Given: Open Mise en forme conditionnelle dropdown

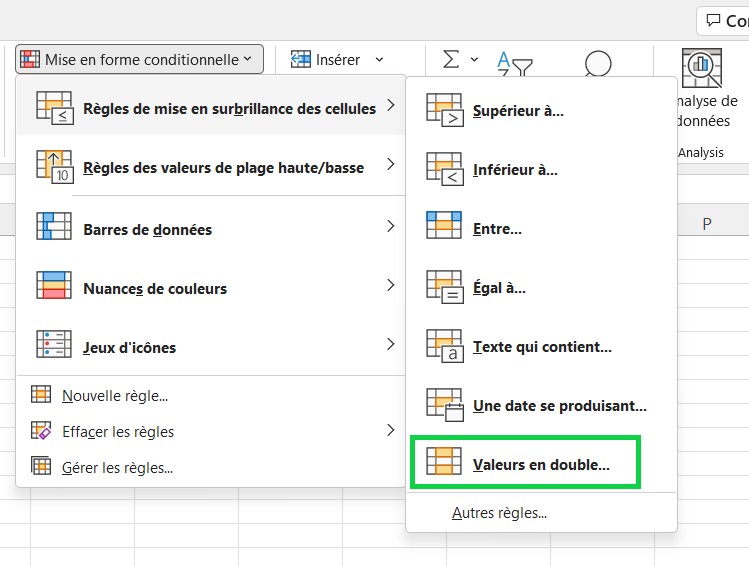Looking at the screenshot, I should point(139,59).
